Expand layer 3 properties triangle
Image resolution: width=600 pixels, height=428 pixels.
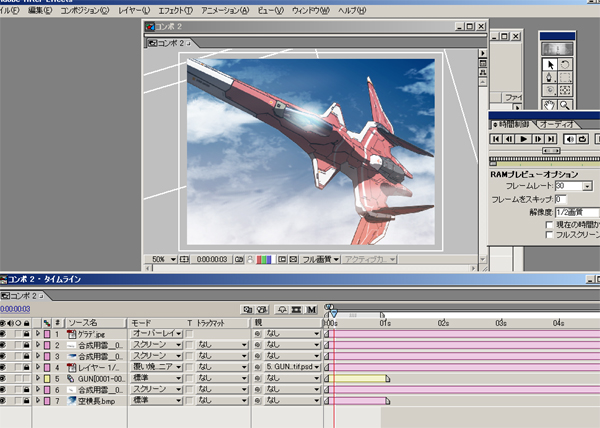click(x=38, y=356)
